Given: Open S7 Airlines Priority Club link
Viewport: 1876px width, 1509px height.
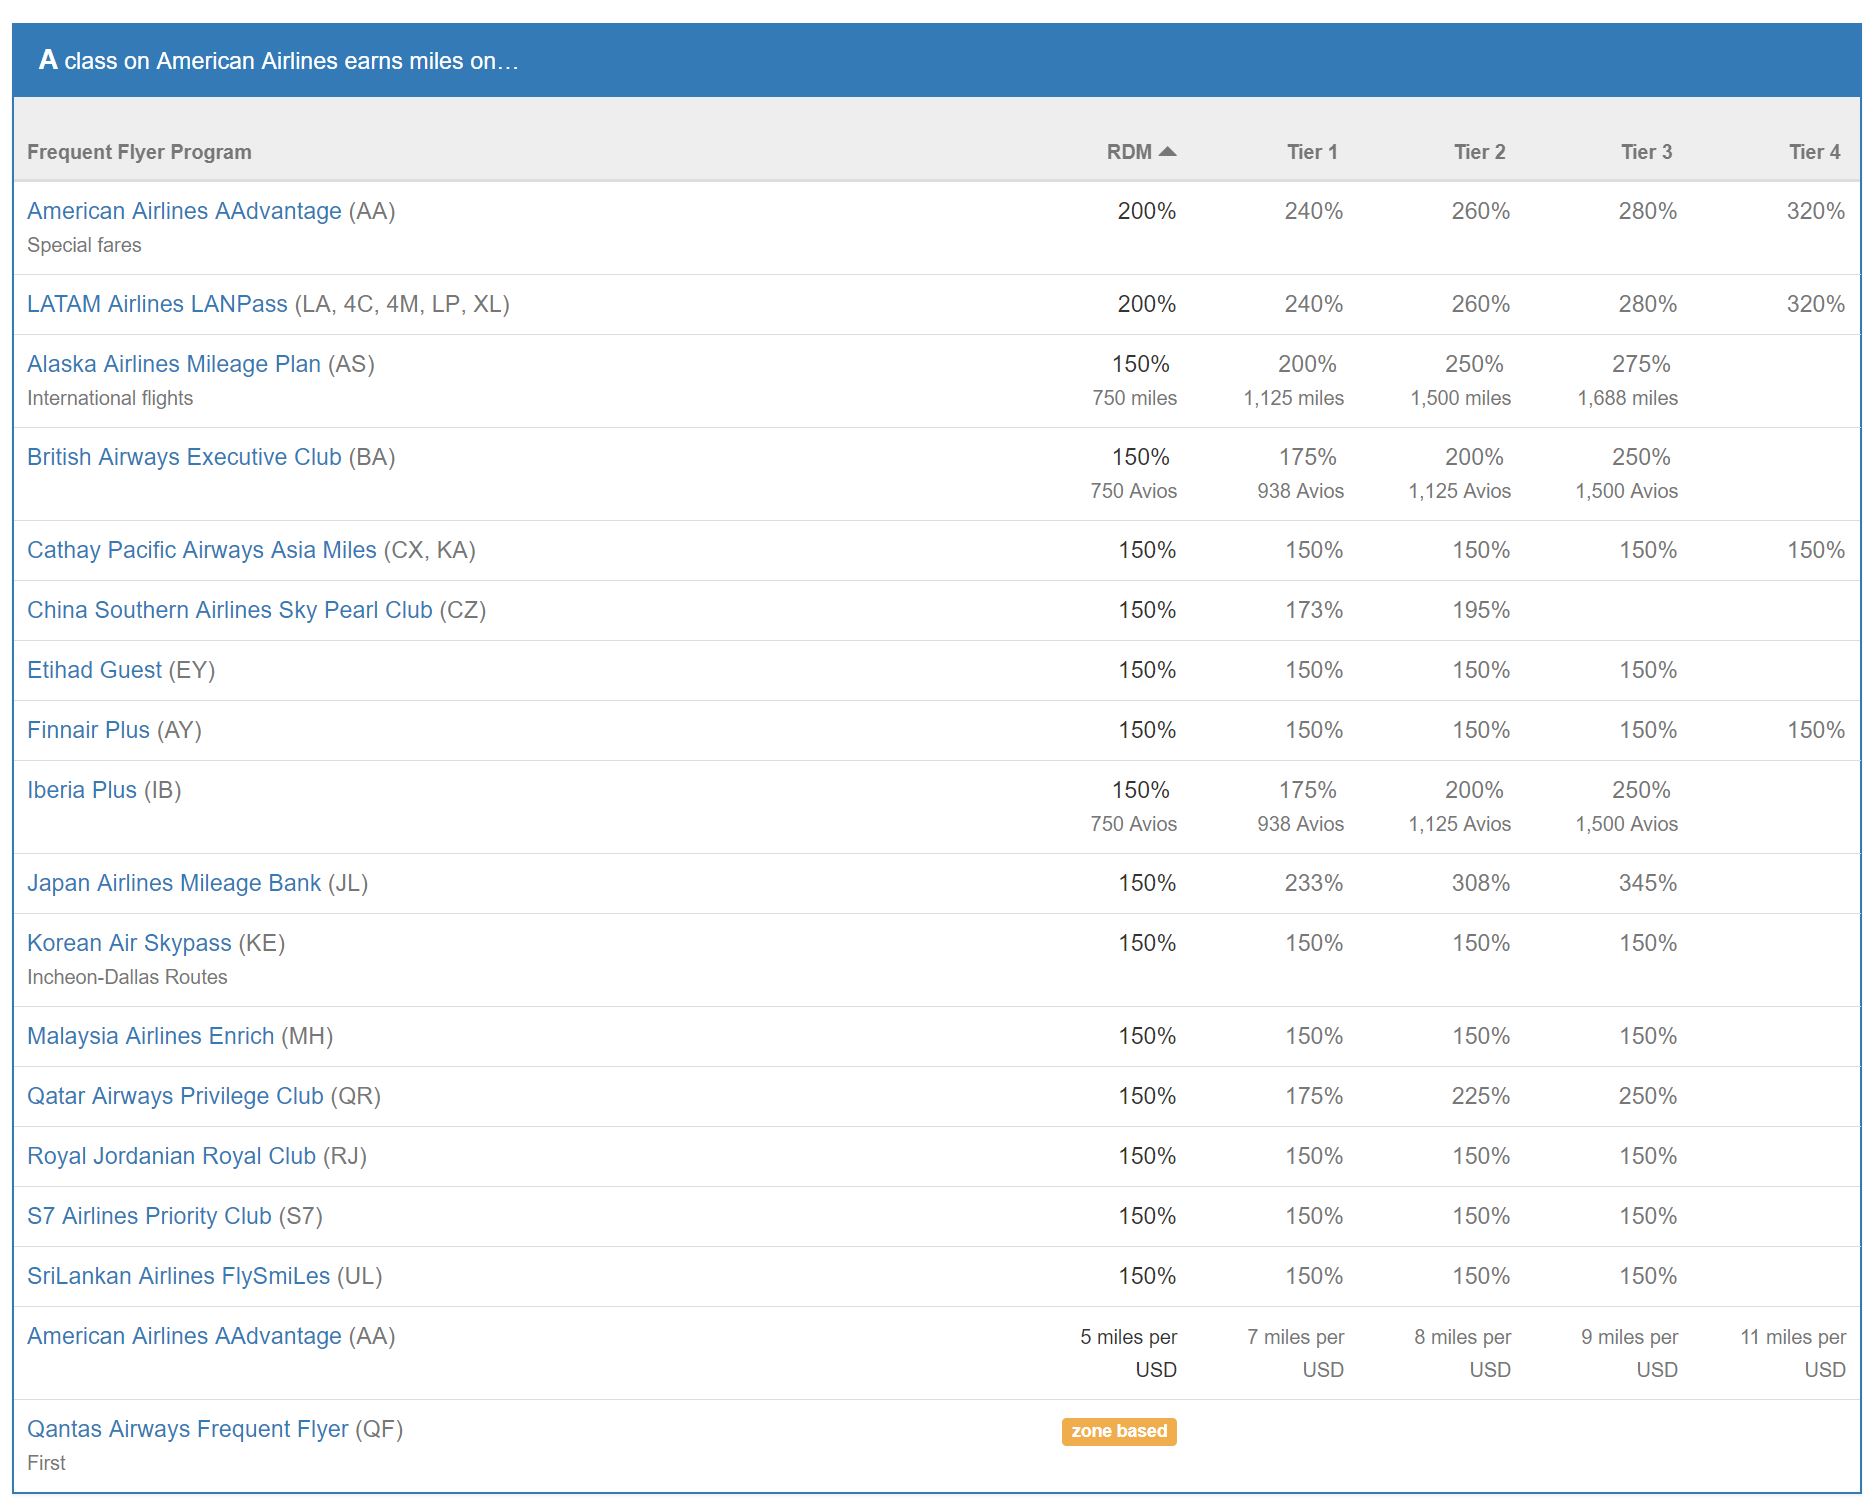Looking at the screenshot, I should click(x=149, y=1216).
